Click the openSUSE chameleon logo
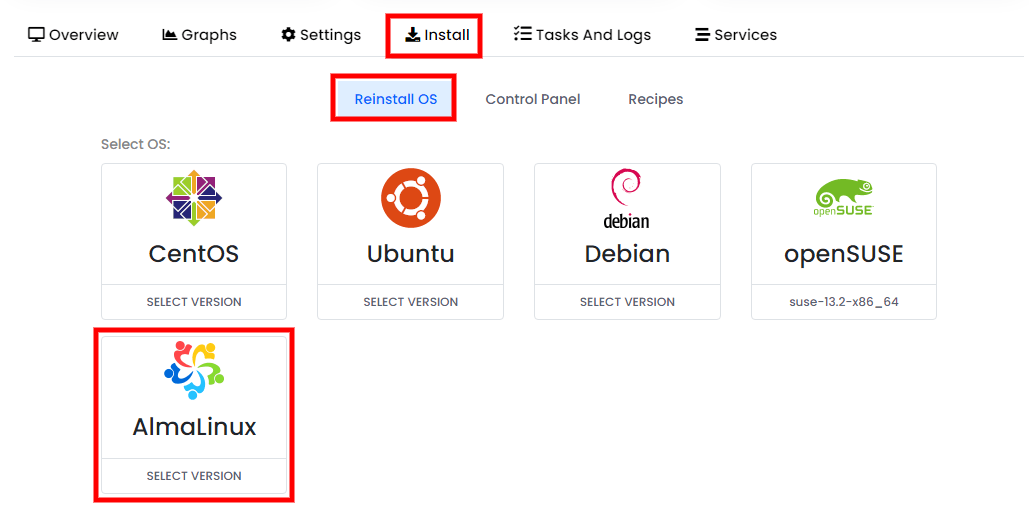This screenshot has height=515, width=1029. pyautogui.click(x=844, y=198)
